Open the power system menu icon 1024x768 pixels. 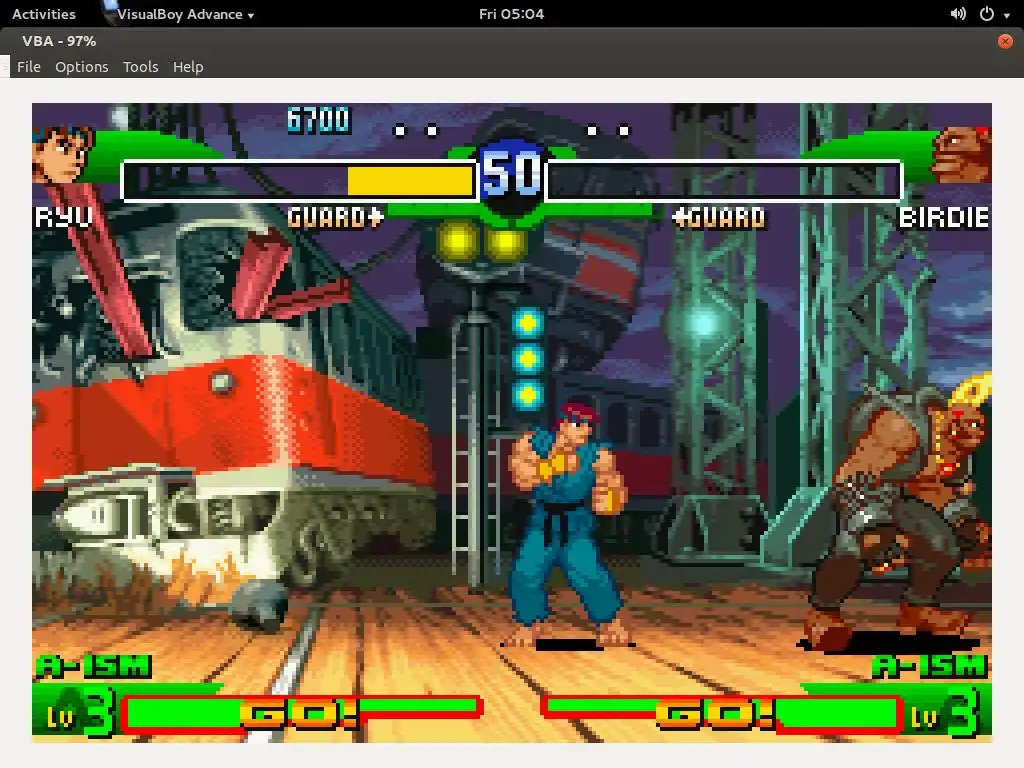[x=987, y=14]
